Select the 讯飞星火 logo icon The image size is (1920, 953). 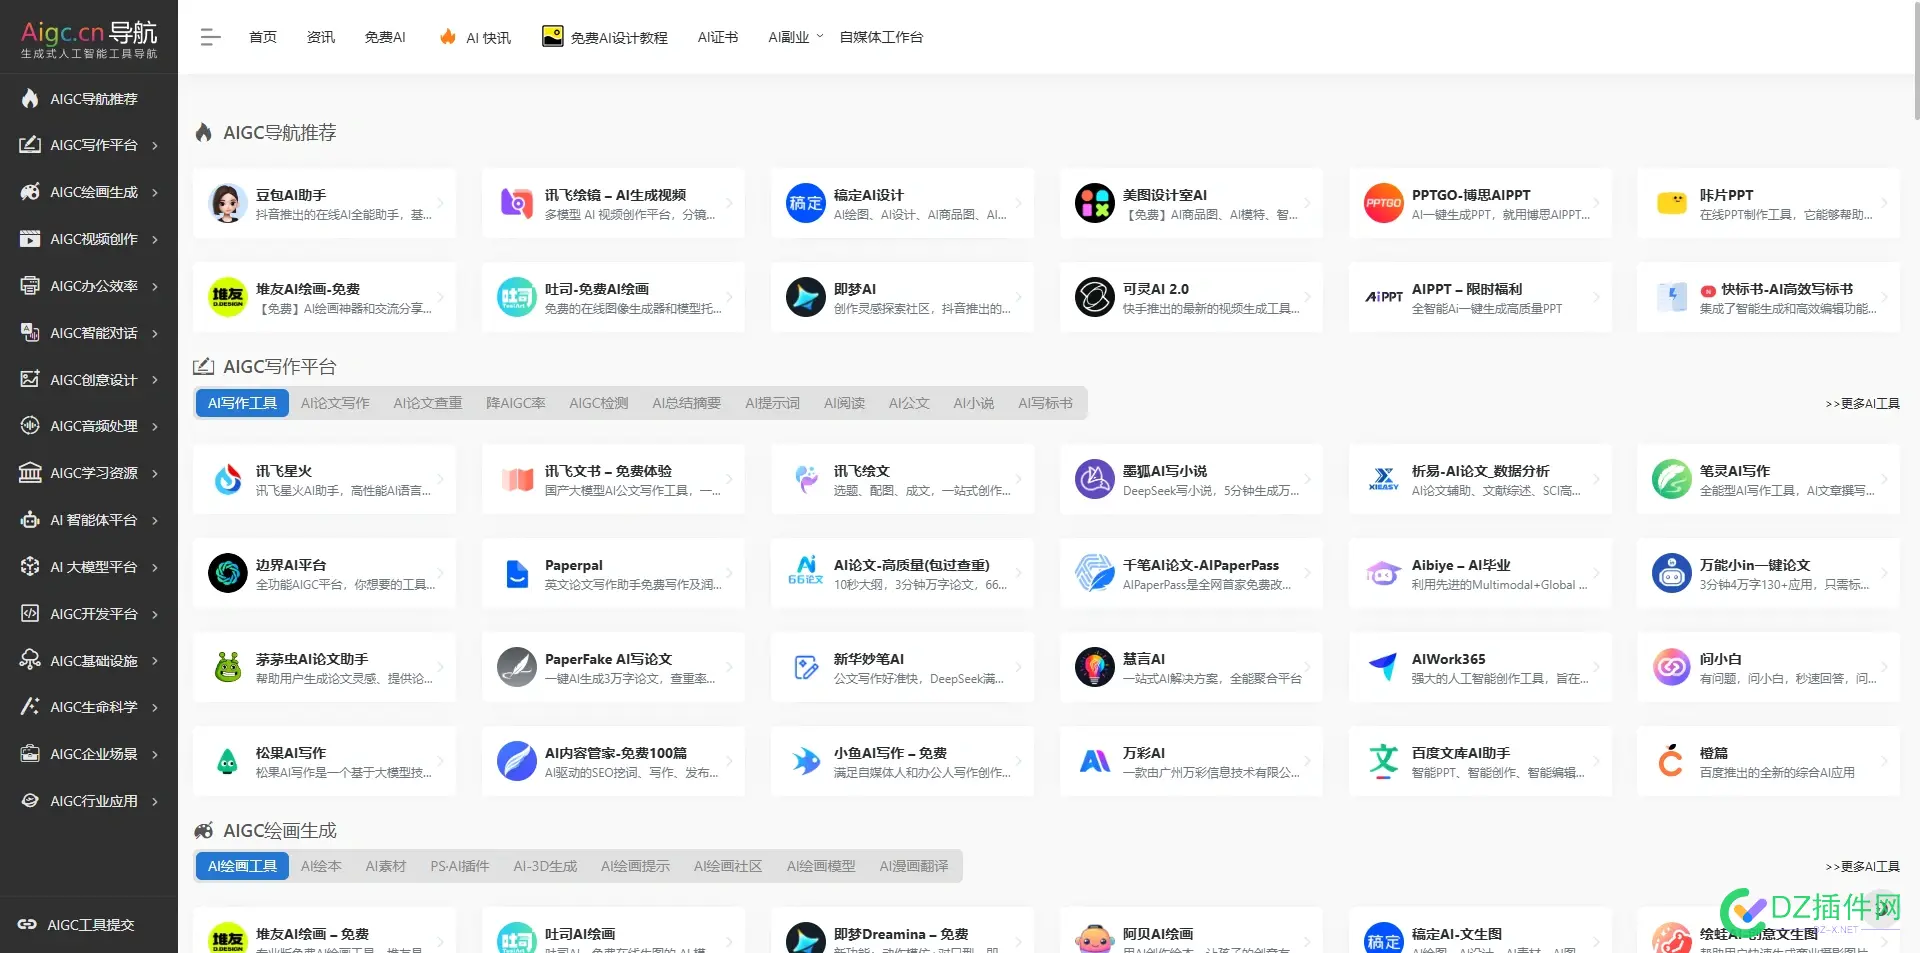point(227,479)
